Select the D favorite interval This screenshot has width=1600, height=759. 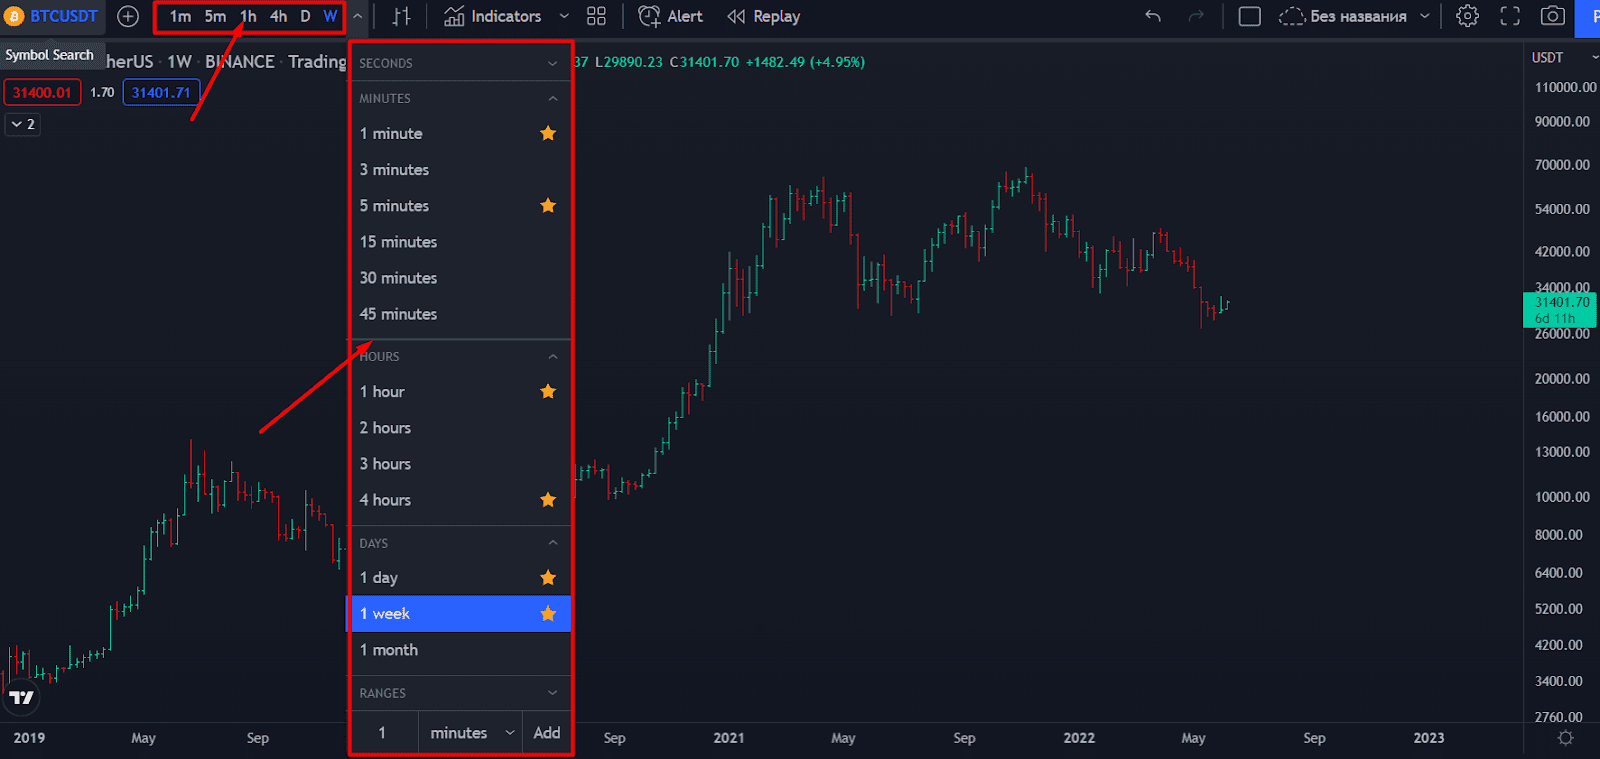point(305,16)
